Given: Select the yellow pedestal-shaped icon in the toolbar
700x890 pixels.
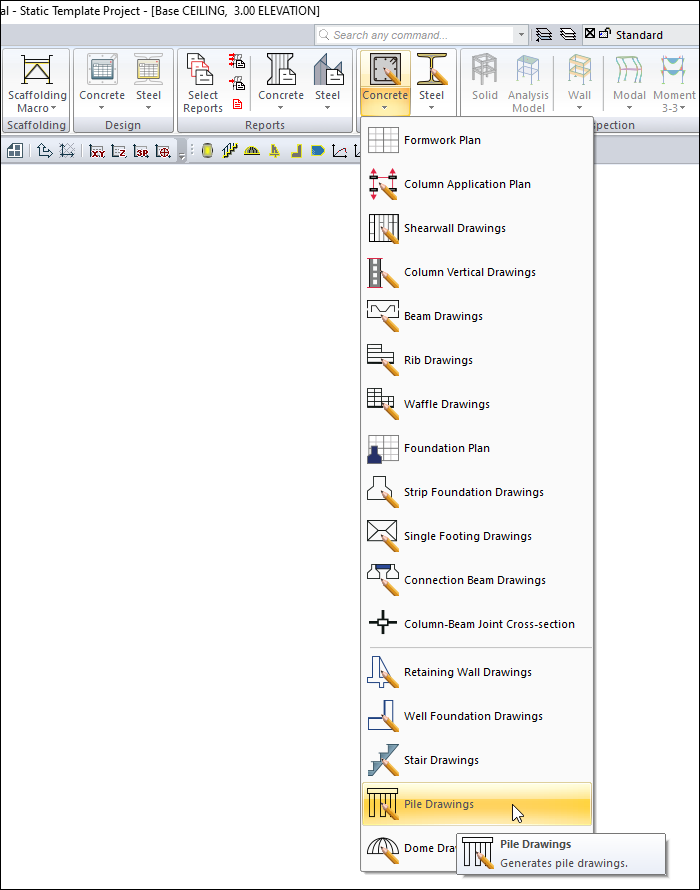Looking at the screenshot, I should [x=275, y=150].
